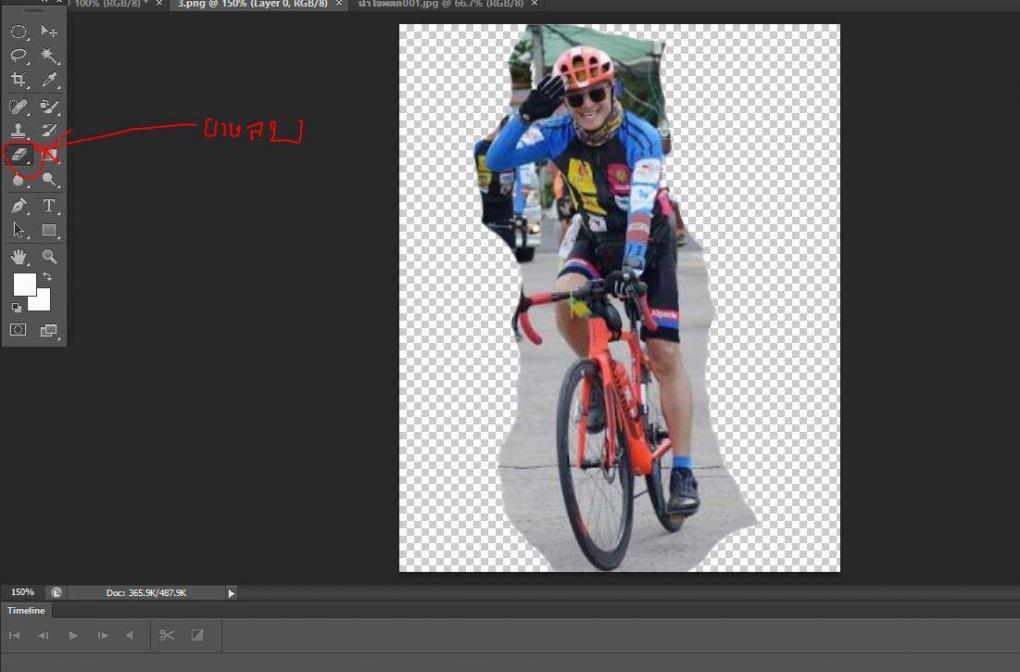Reset default foreground and background colors
The width and height of the screenshot is (1020, 672).
click(17, 307)
